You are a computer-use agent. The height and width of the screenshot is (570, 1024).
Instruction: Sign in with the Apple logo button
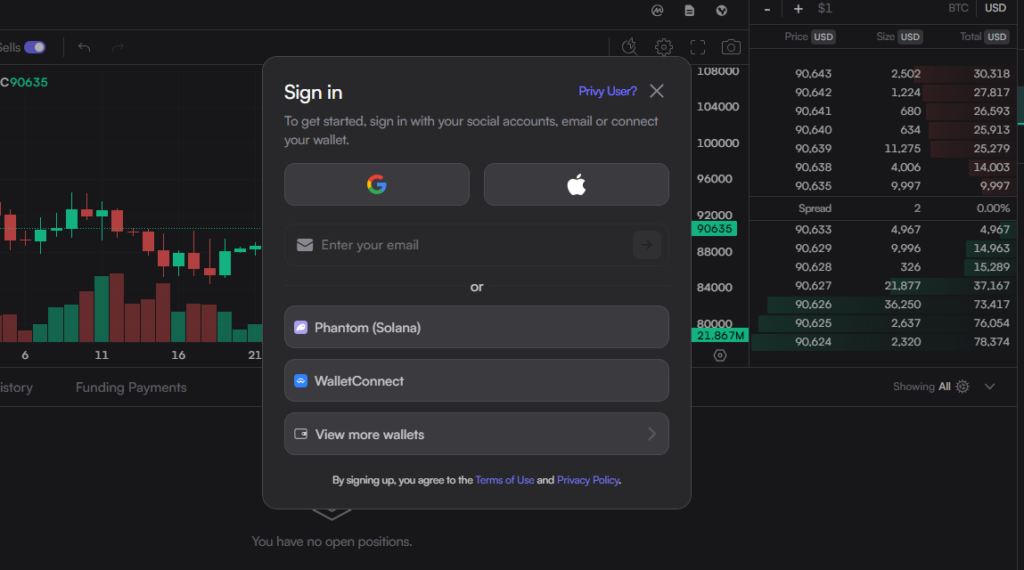pyautogui.click(x=576, y=184)
